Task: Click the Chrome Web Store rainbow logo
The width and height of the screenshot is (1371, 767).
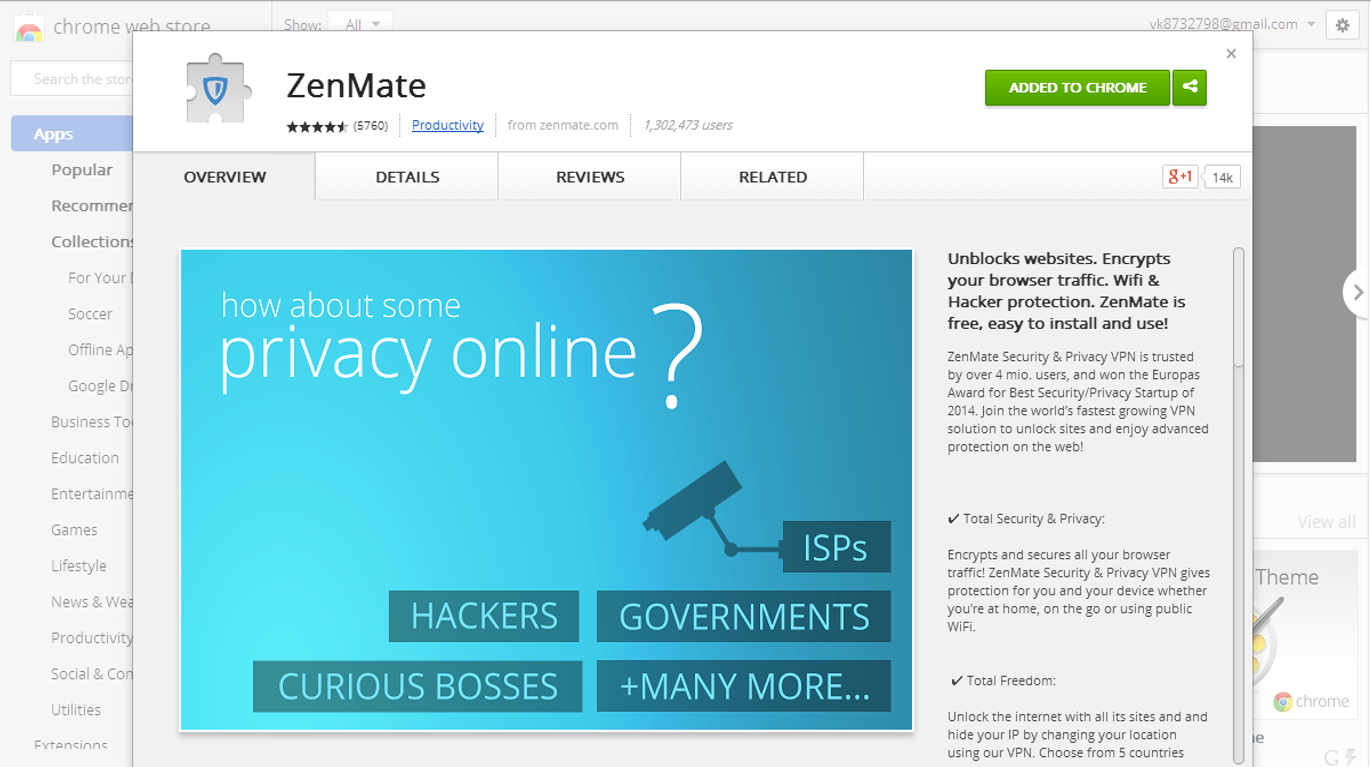Action: [29, 30]
